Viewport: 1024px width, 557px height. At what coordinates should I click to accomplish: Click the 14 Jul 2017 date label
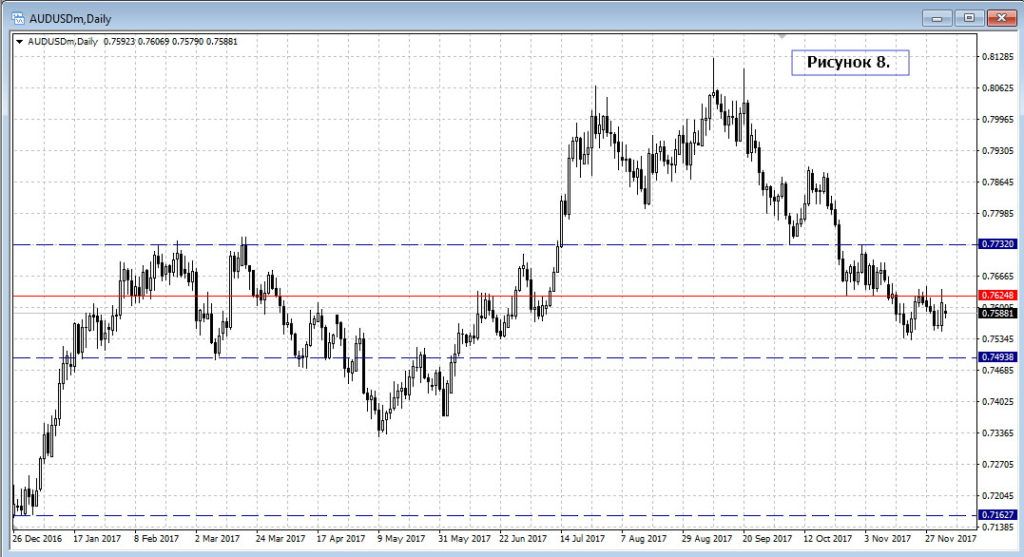click(581, 537)
